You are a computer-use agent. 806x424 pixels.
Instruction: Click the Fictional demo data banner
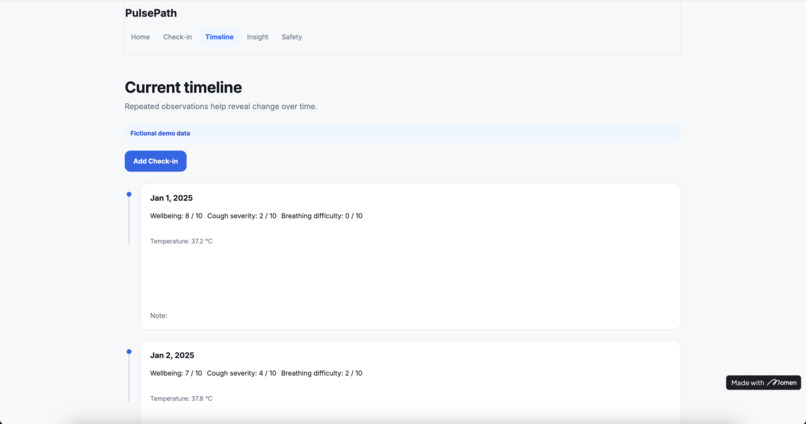pos(402,133)
